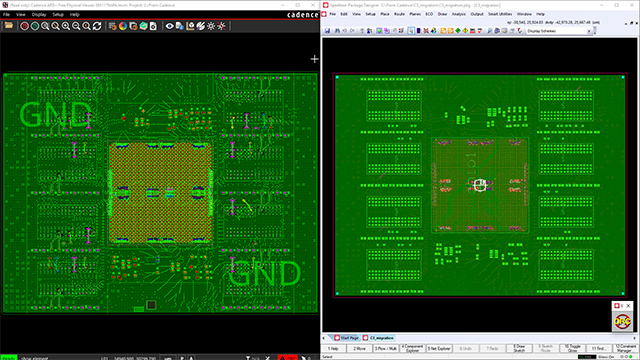Click the crossed-out sun dehighlight icon in Cadence
The image size is (640, 360).
221,26
